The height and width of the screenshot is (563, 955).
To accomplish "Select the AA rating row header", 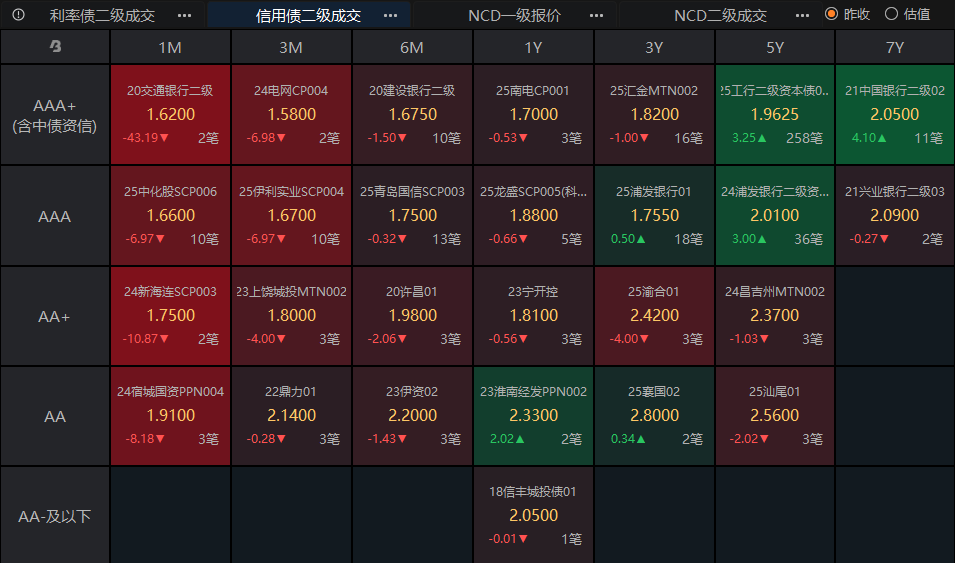I will (55, 416).
